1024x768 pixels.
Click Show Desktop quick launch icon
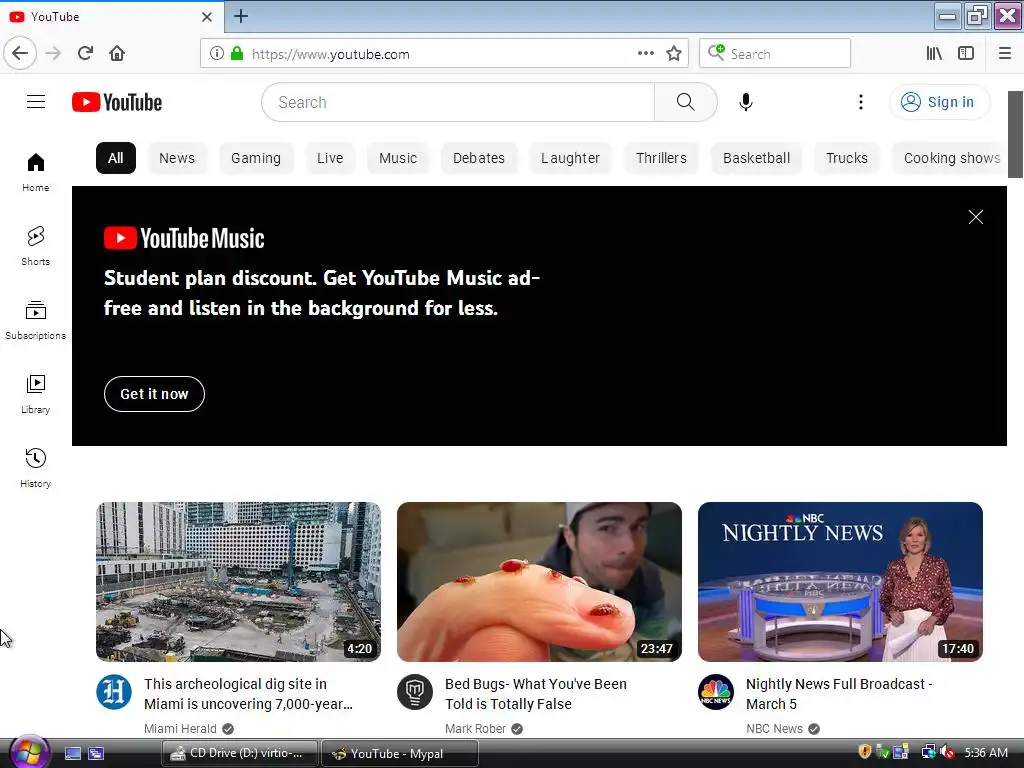click(x=72, y=753)
